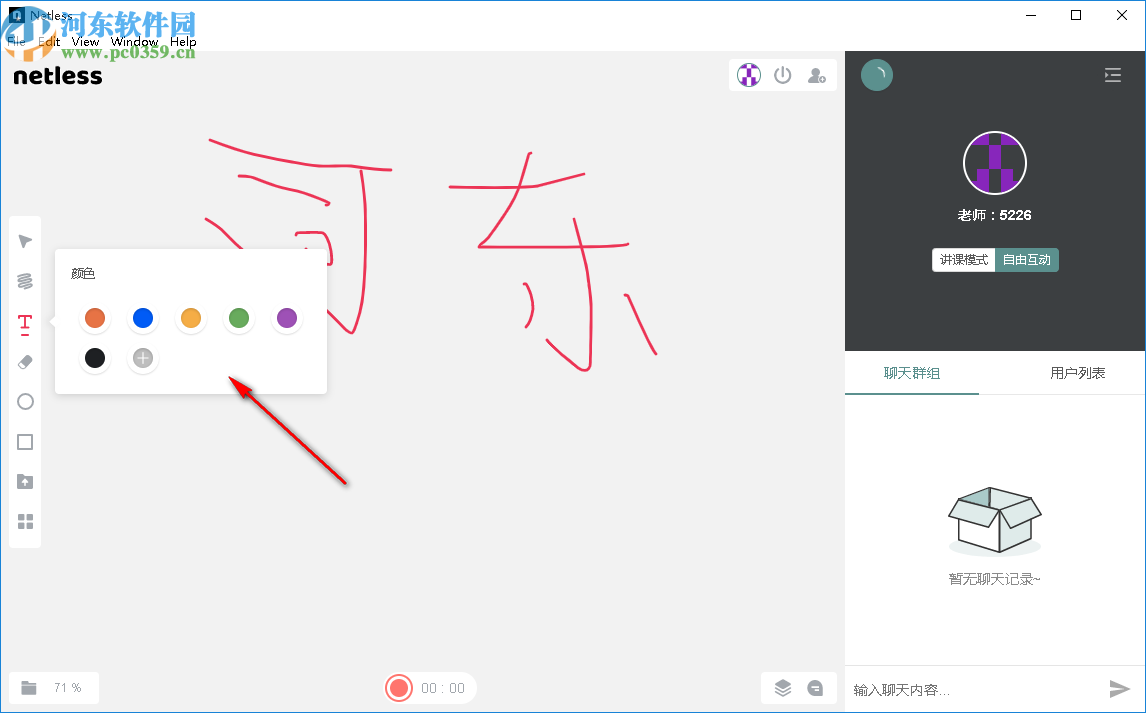Open the upload file tool

pos(25,481)
